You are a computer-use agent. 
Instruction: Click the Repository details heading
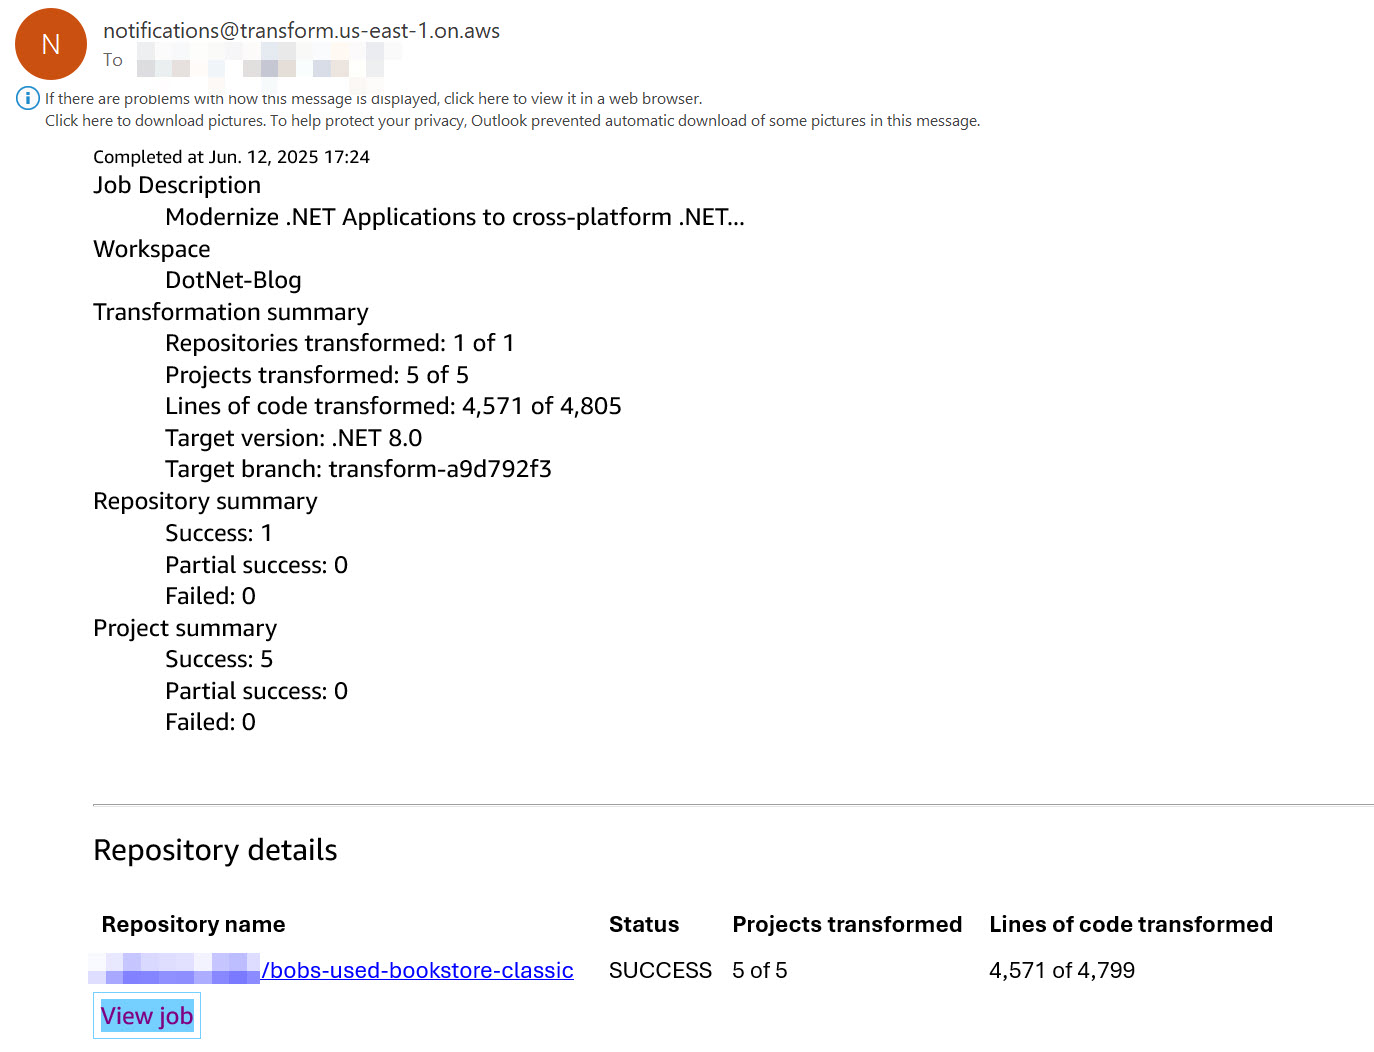pos(215,850)
